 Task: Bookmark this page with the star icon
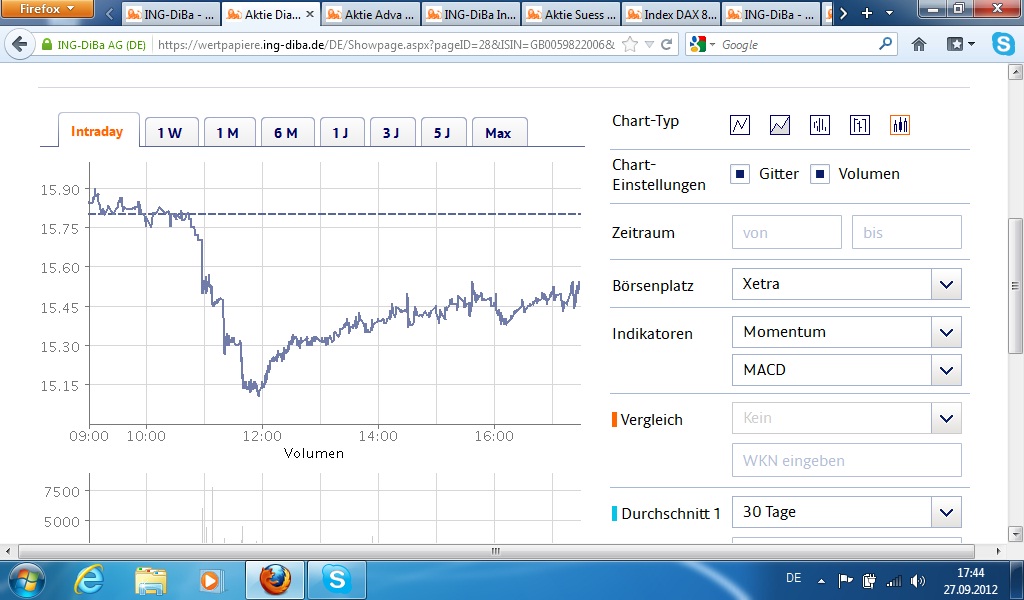coord(630,45)
